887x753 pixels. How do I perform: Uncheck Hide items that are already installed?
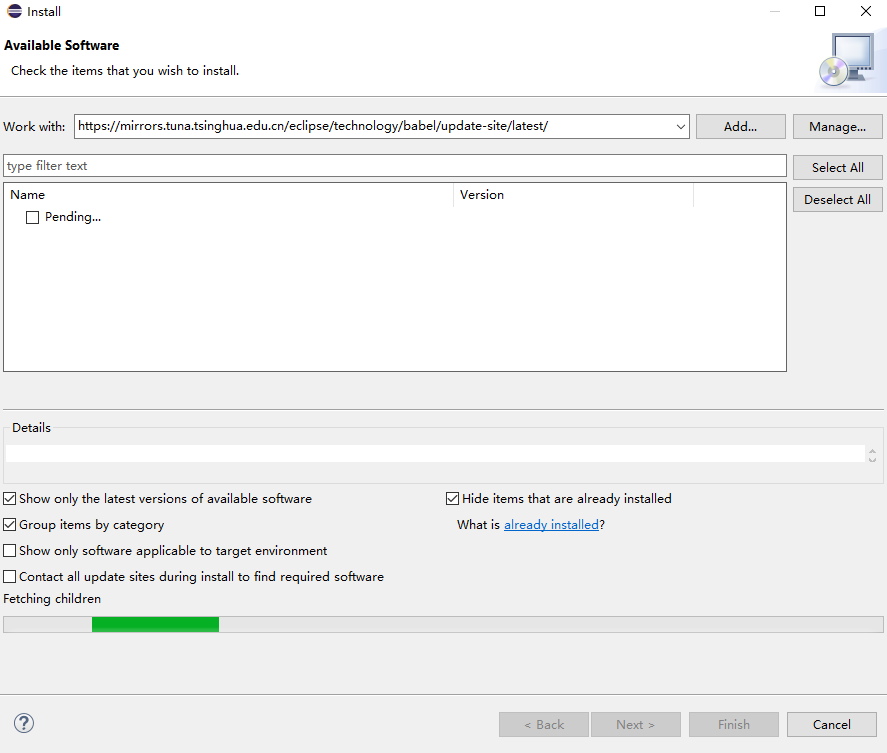[x=453, y=498]
